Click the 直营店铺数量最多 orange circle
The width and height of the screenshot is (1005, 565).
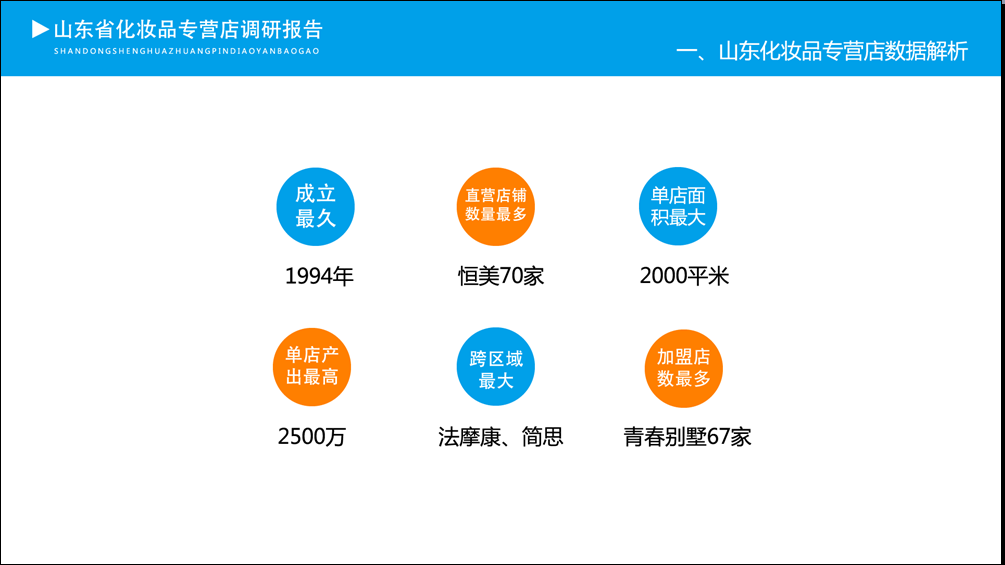(x=495, y=207)
